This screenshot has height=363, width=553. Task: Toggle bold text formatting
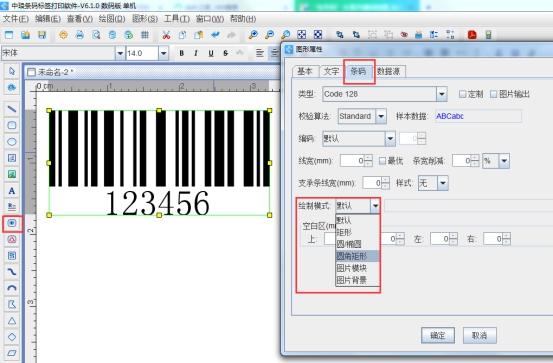click(182, 53)
